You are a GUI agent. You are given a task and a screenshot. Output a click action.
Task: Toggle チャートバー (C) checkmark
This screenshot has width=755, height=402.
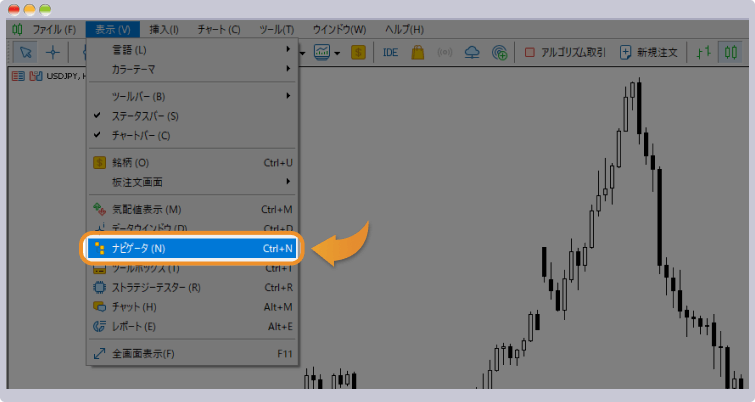tap(140, 135)
